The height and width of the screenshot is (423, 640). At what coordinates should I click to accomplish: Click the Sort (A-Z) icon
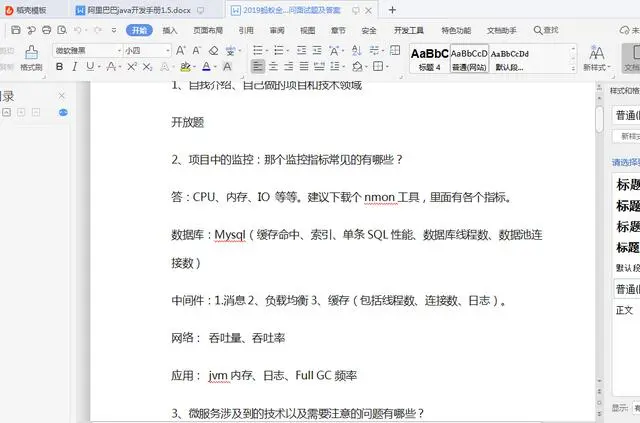(356, 50)
